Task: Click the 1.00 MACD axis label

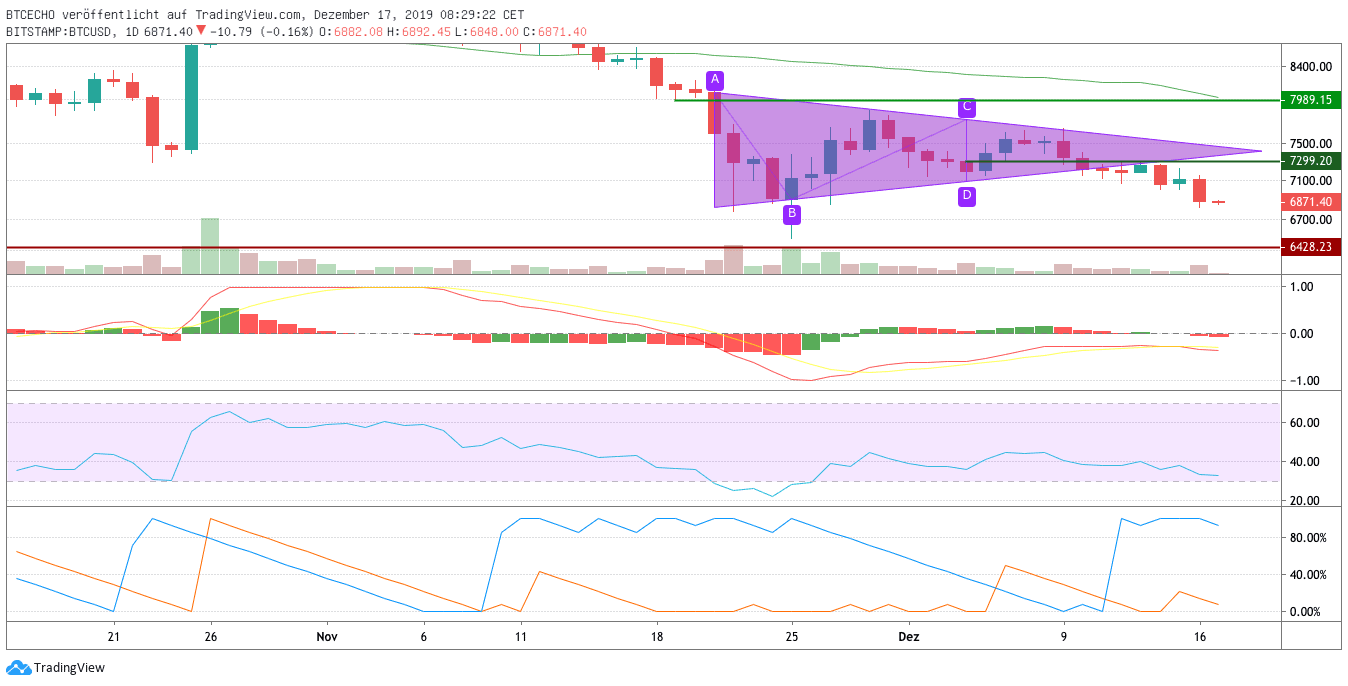Action: point(1300,287)
